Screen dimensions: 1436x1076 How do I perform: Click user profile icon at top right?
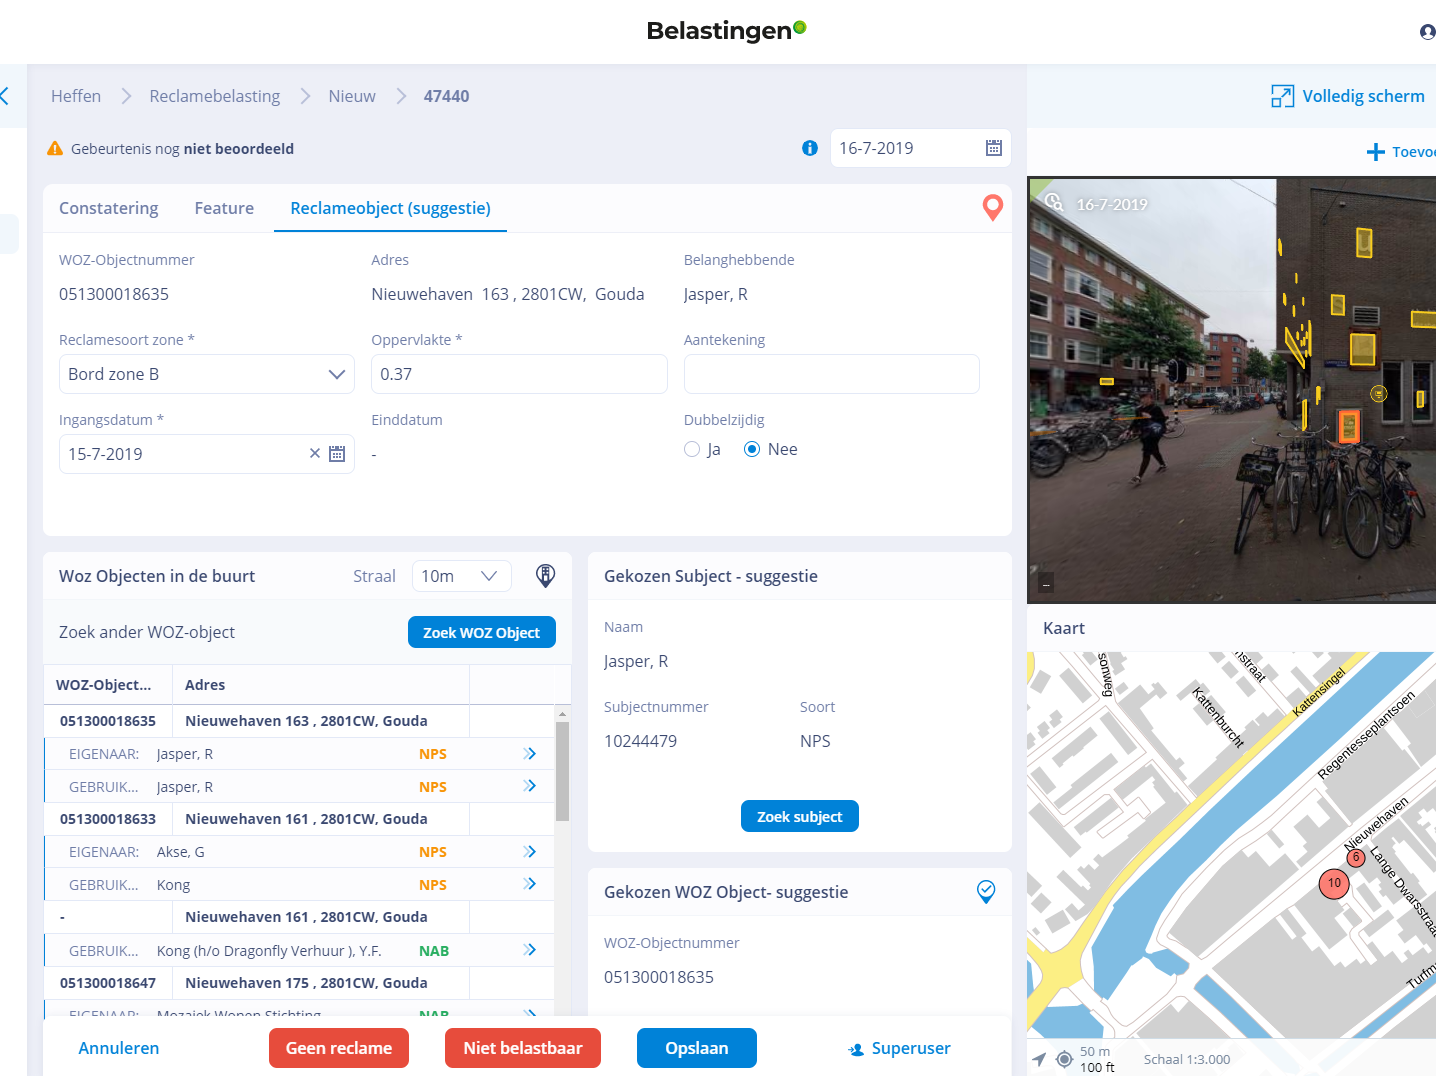point(1428,32)
